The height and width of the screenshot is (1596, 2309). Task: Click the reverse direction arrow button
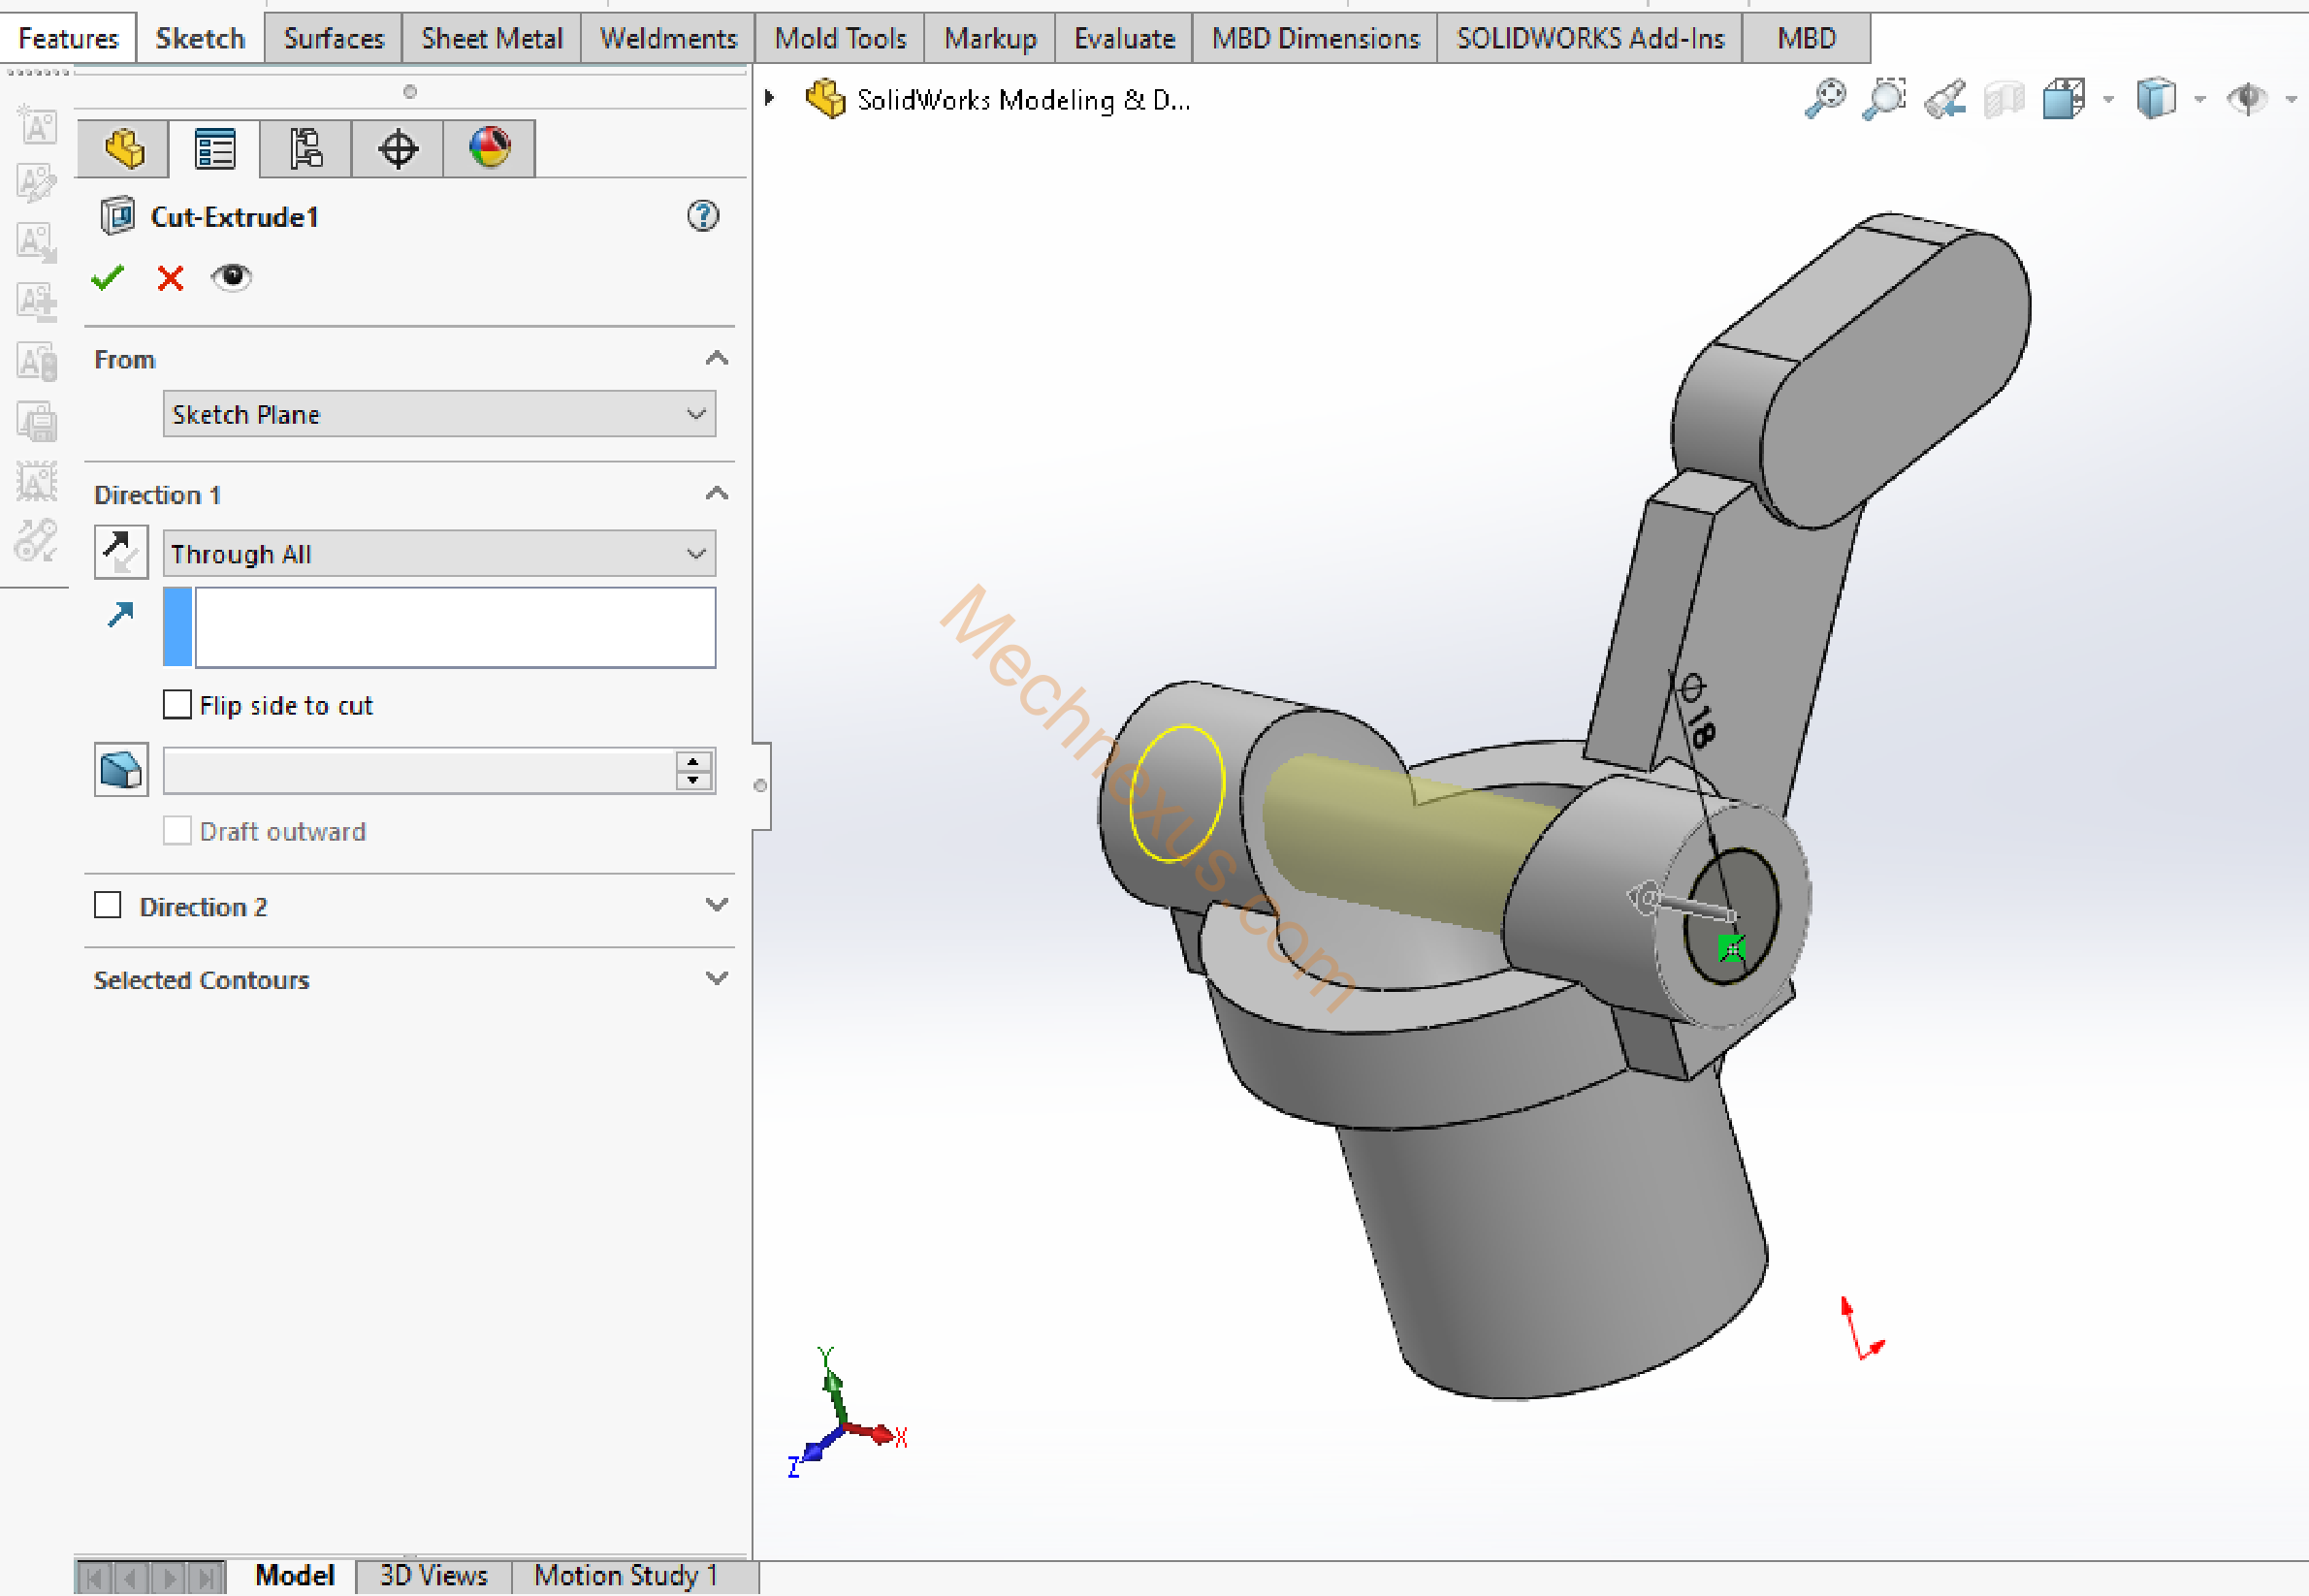tap(121, 553)
